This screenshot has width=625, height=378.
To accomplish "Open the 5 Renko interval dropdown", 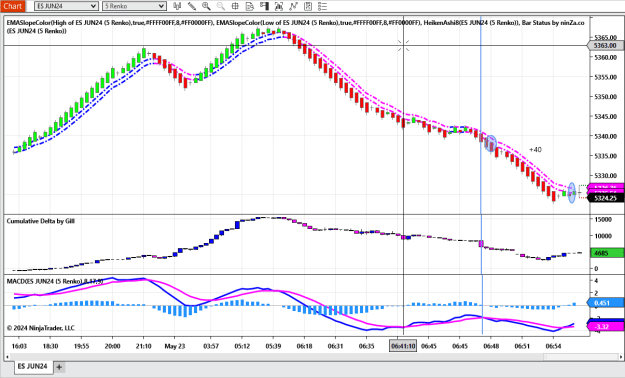I will (134, 6).
